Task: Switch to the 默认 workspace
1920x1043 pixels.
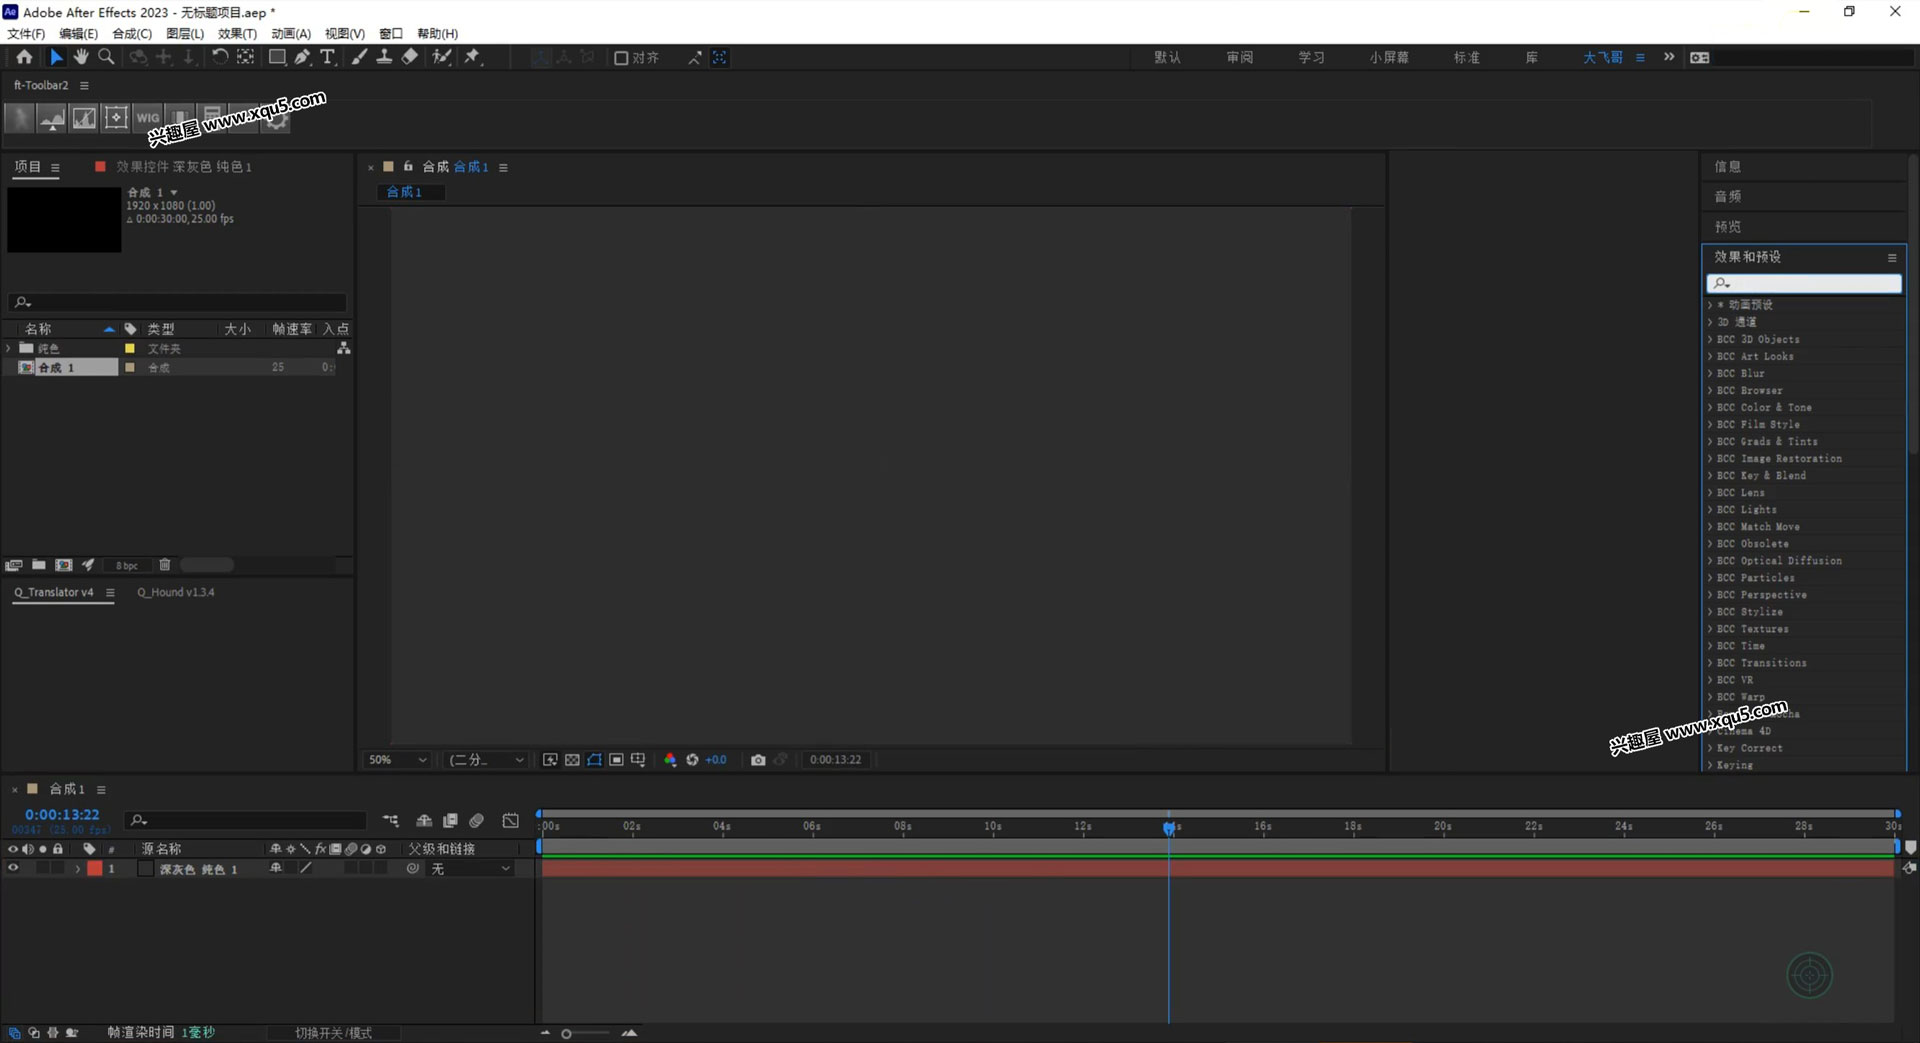Action: pos(1167,58)
